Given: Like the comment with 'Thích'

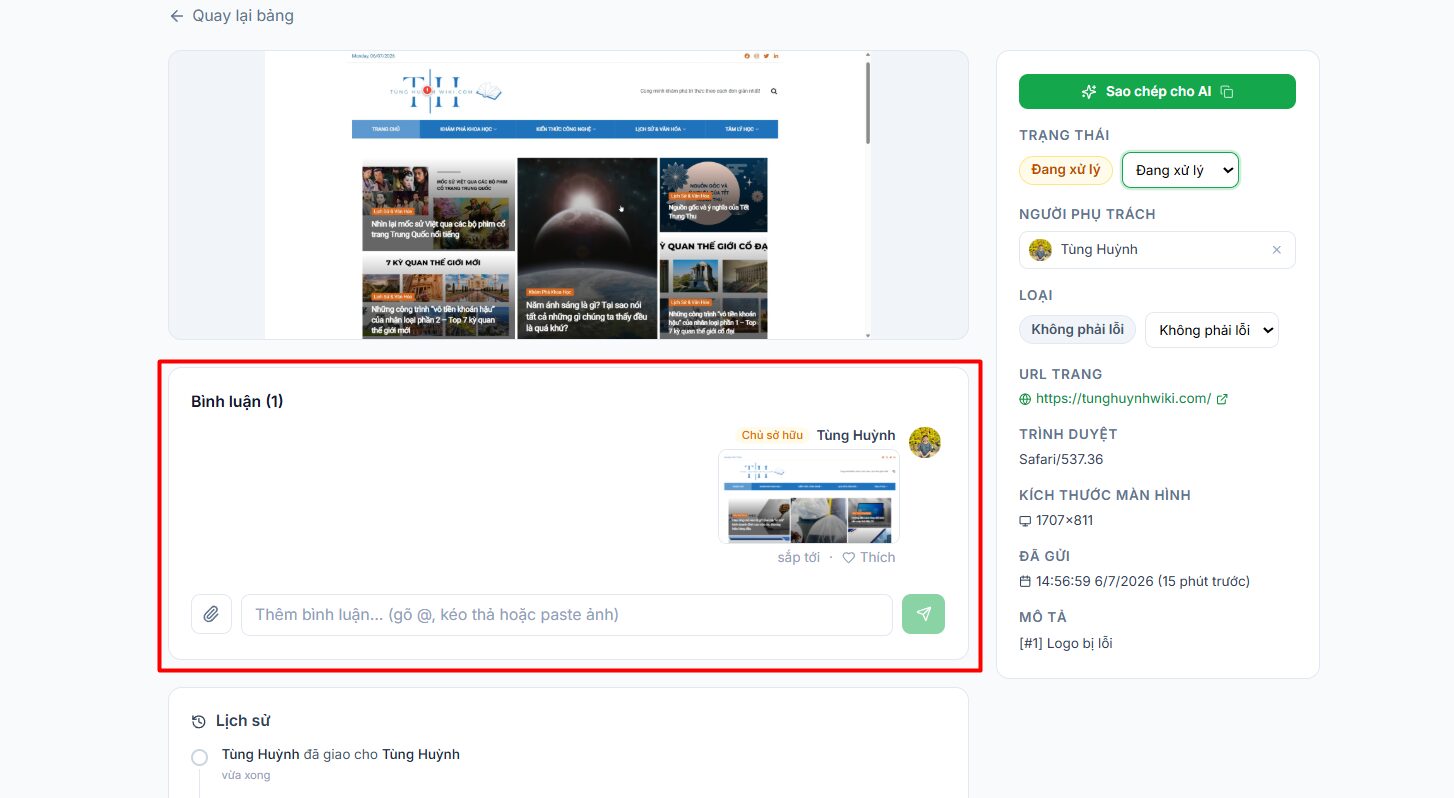Looking at the screenshot, I should pos(869,557).
